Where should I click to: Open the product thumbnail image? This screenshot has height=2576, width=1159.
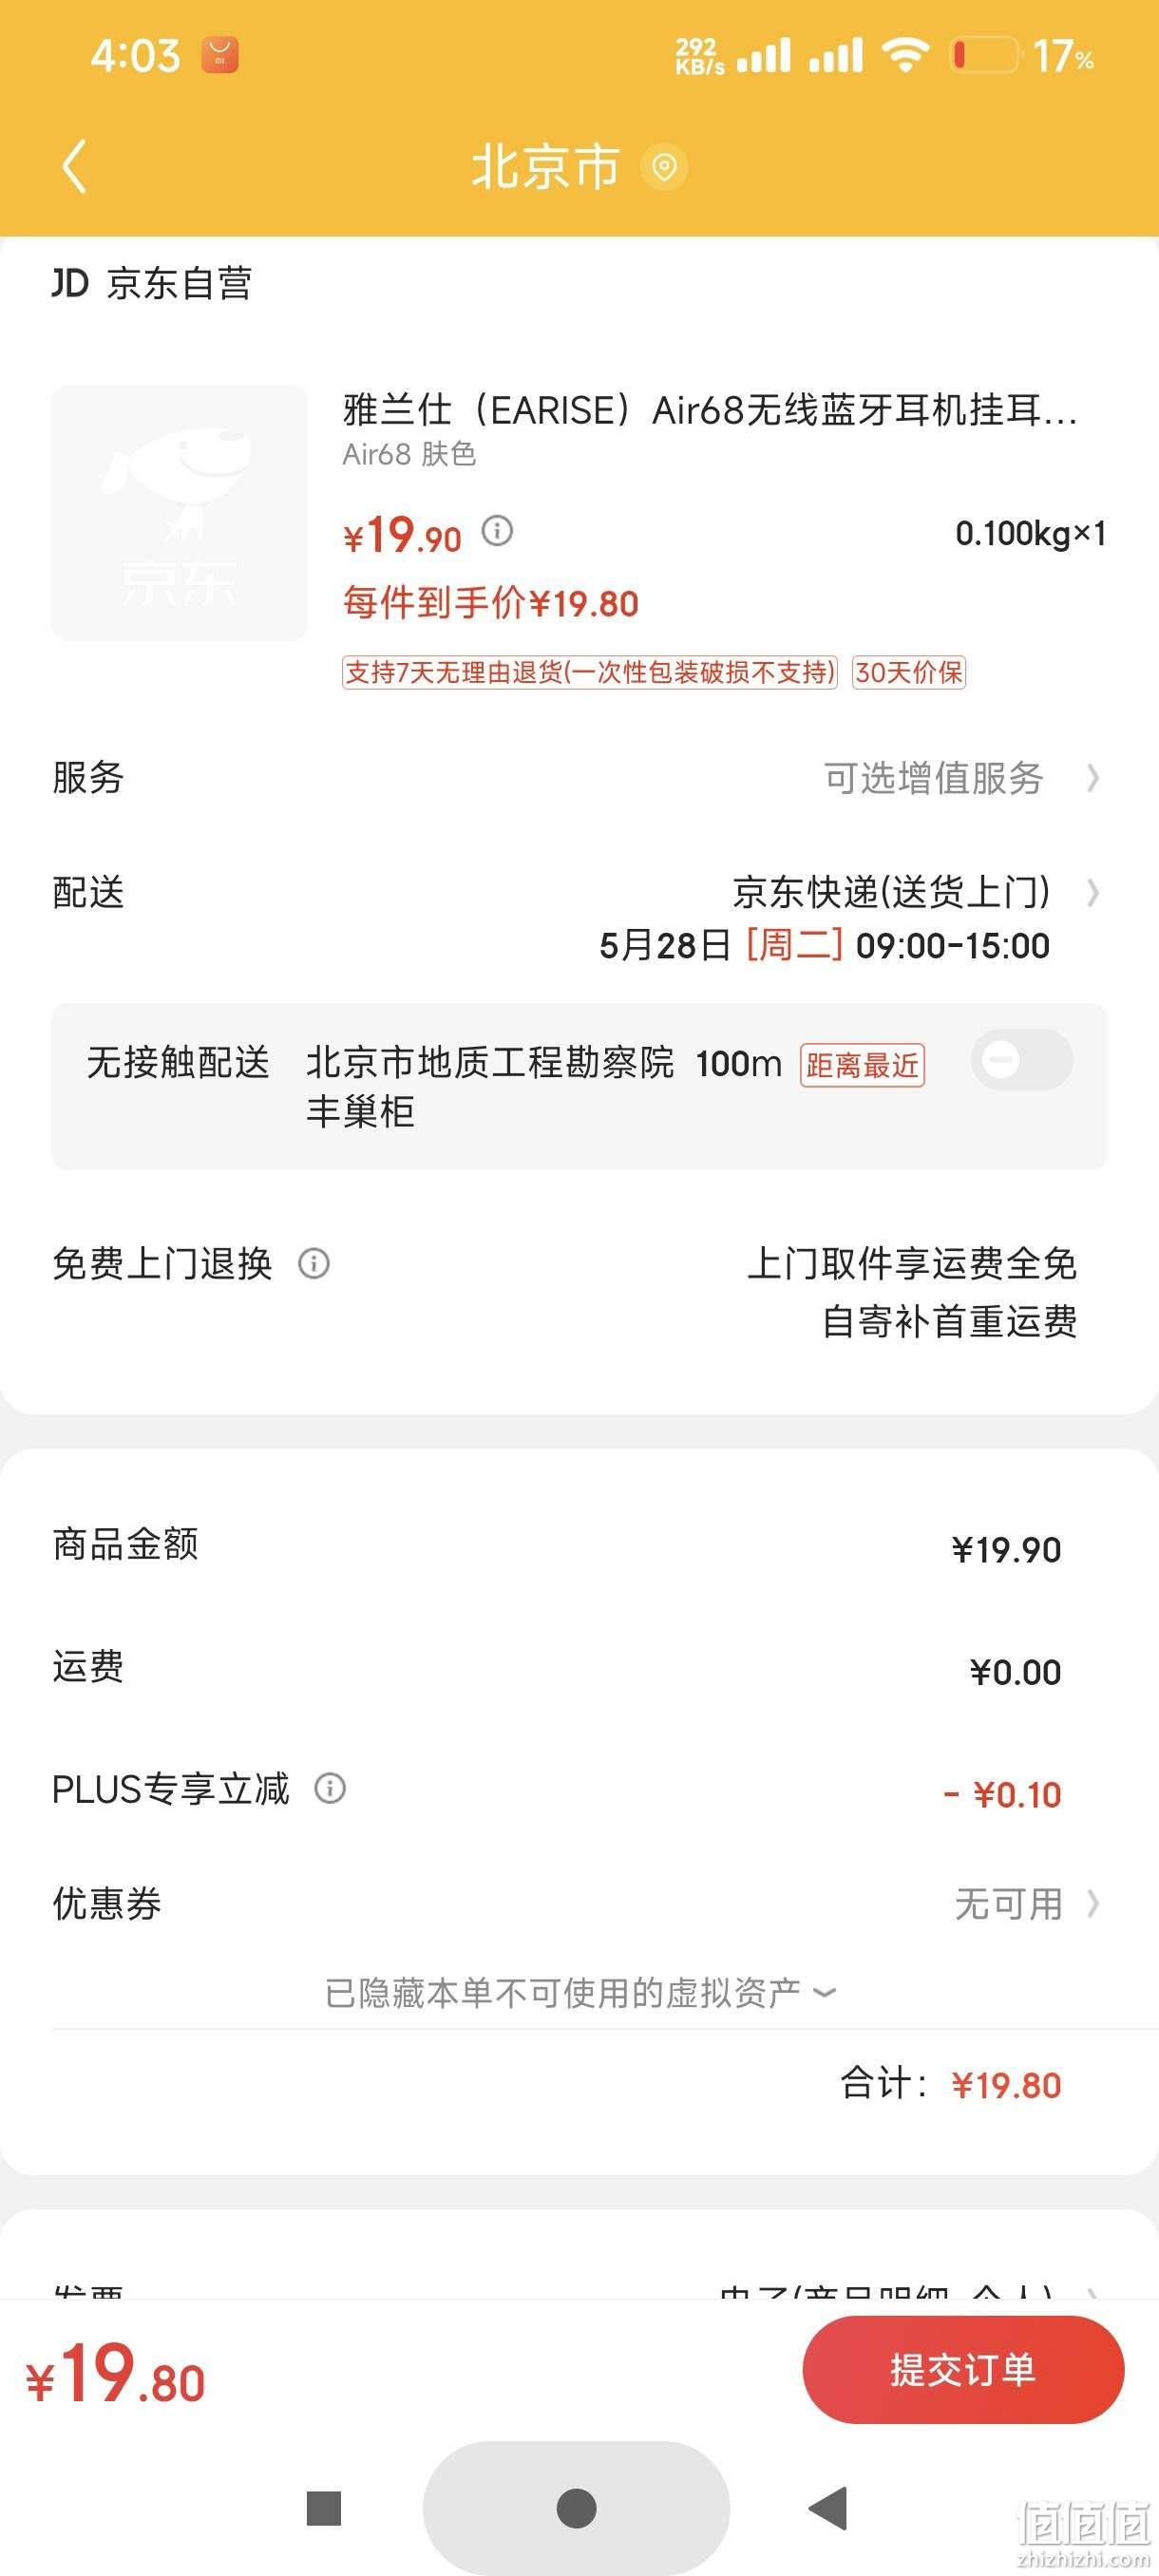(x=179, y=512)
